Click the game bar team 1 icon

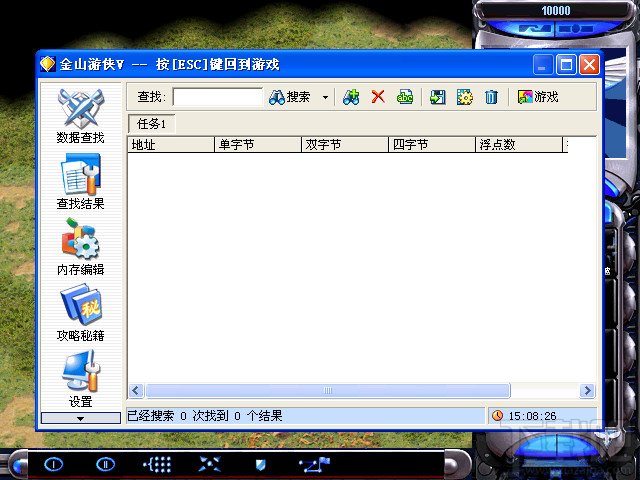(x=53, y=464)
